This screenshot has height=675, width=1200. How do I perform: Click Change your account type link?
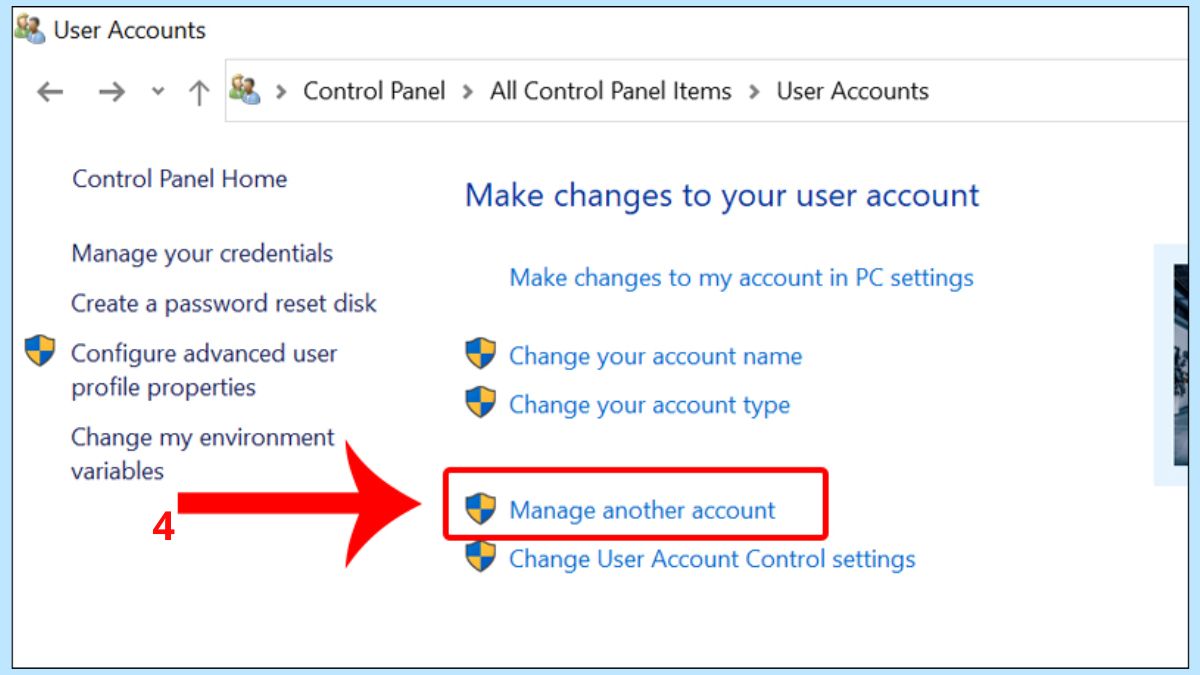click(x=650, y=405)
